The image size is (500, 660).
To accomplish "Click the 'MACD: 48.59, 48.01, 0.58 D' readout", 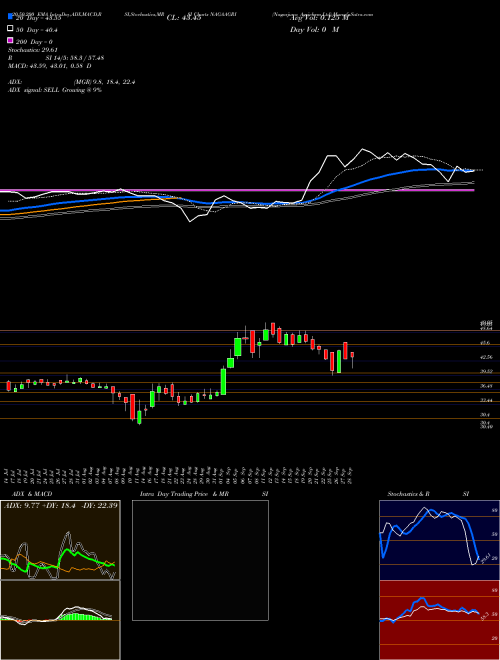I will (x=50, y=66).
